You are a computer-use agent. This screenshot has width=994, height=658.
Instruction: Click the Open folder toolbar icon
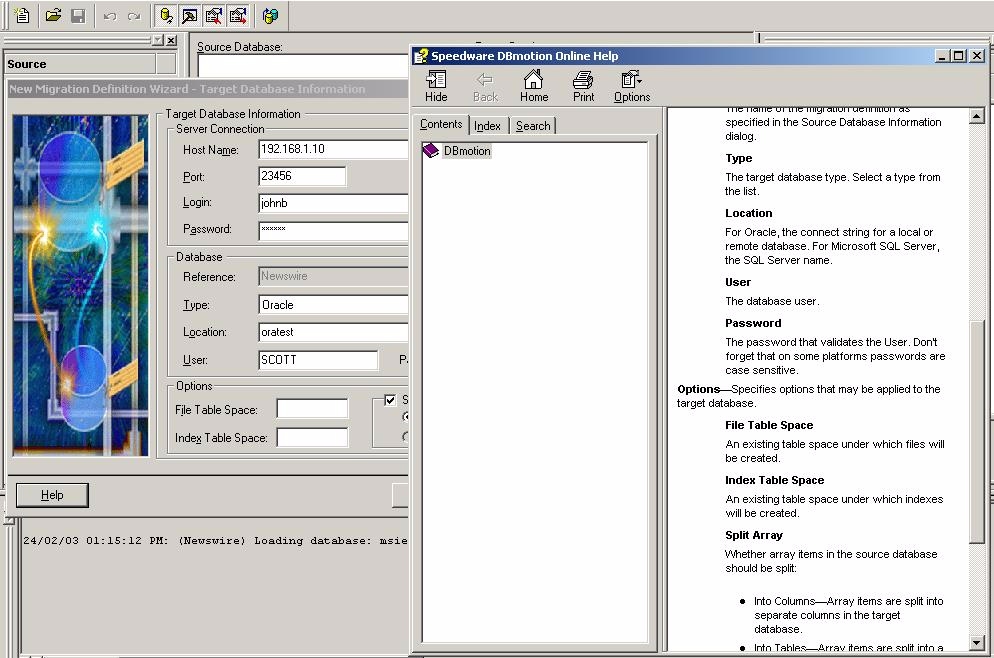tap(53, 16)
